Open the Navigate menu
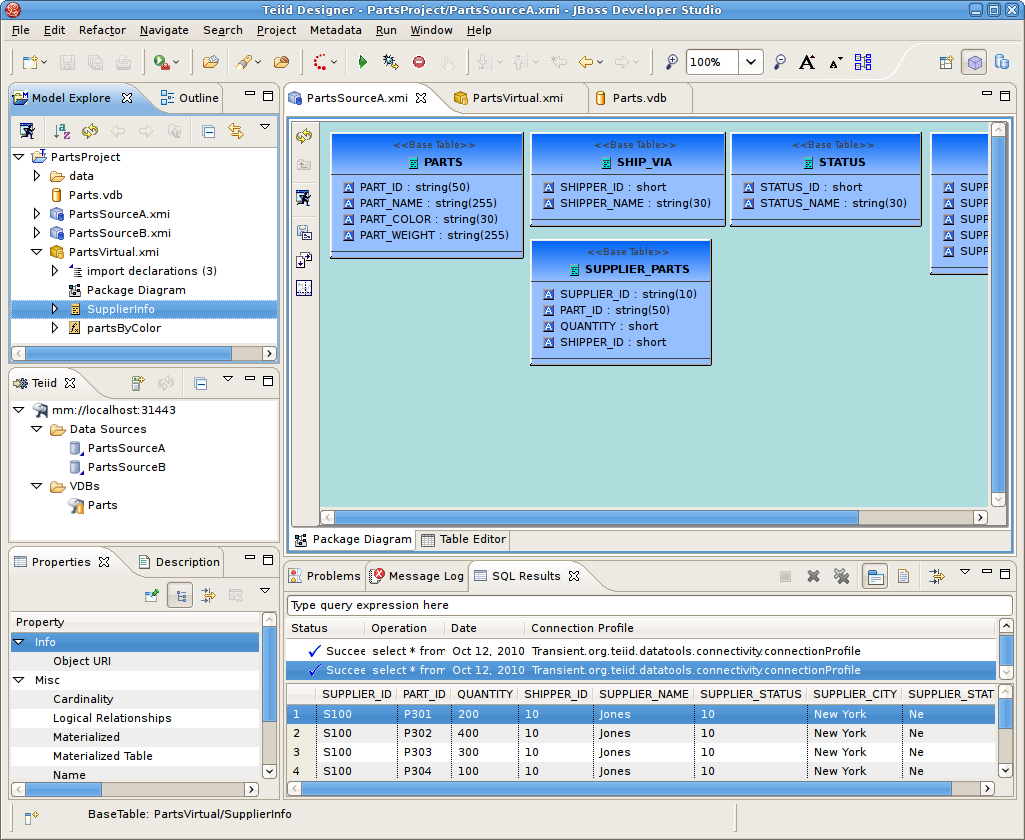 [x=164, y=30]
